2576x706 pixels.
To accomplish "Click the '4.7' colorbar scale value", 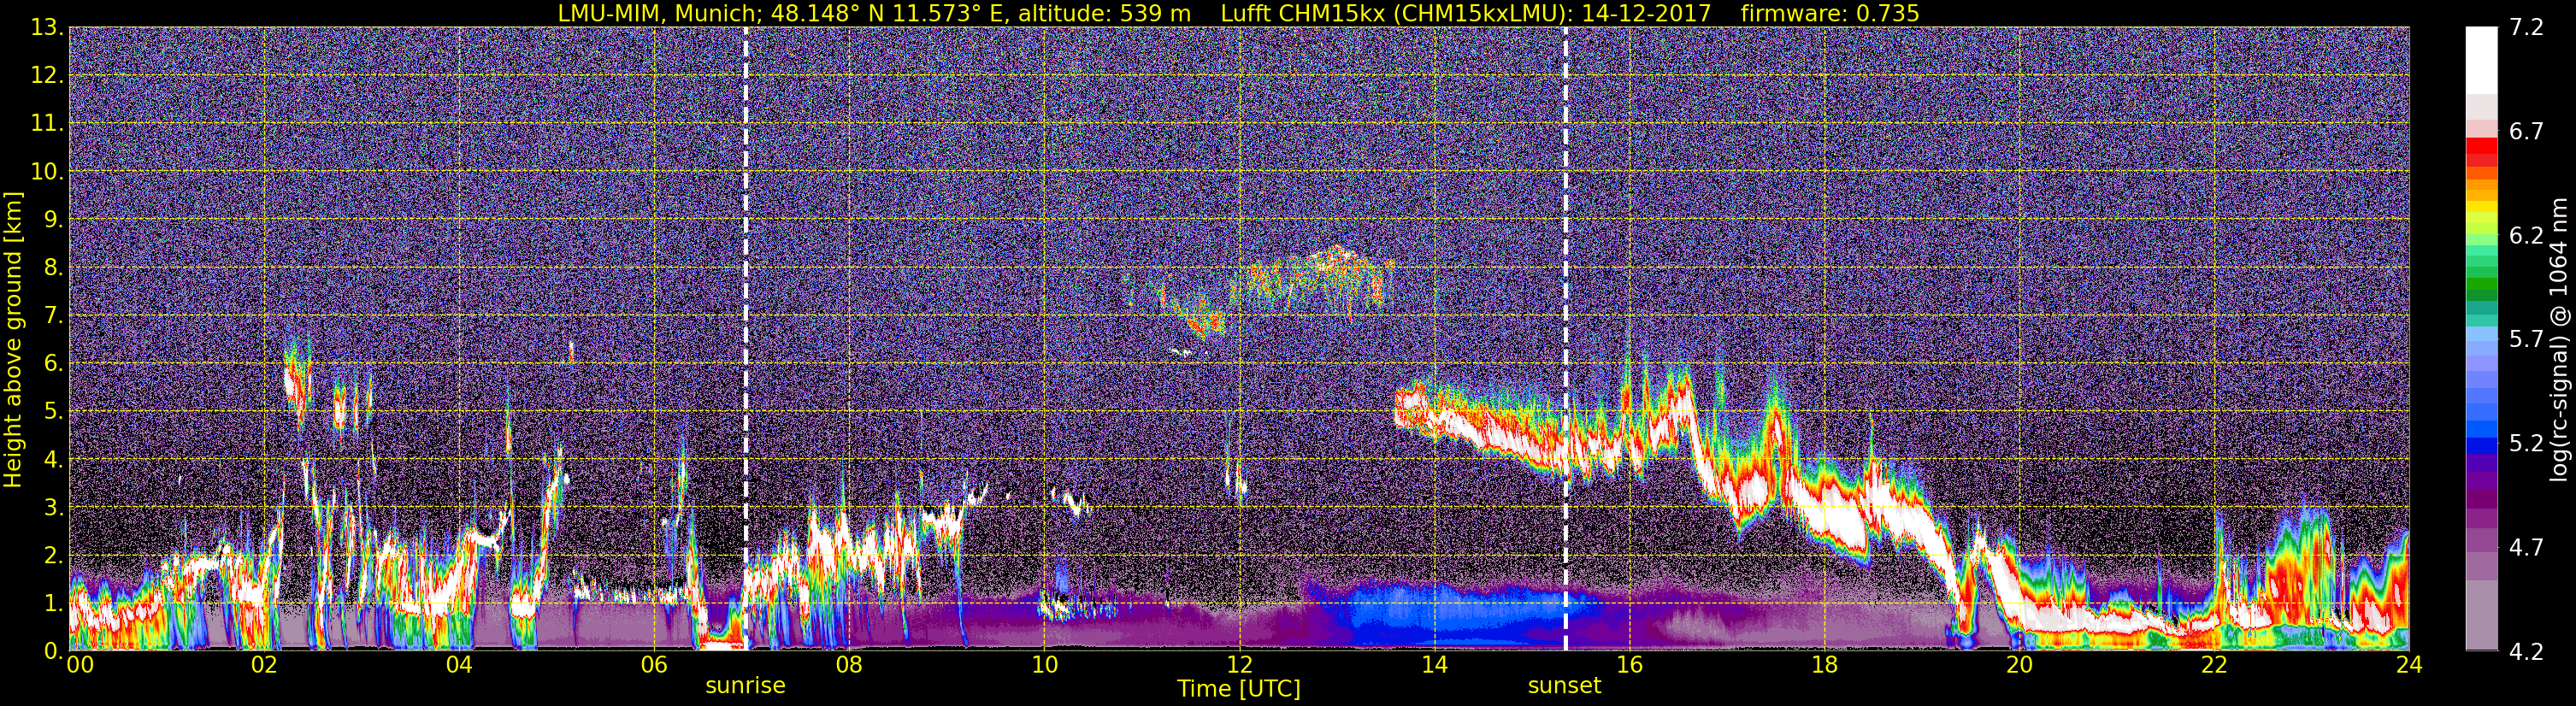I will coord(2526,548).
